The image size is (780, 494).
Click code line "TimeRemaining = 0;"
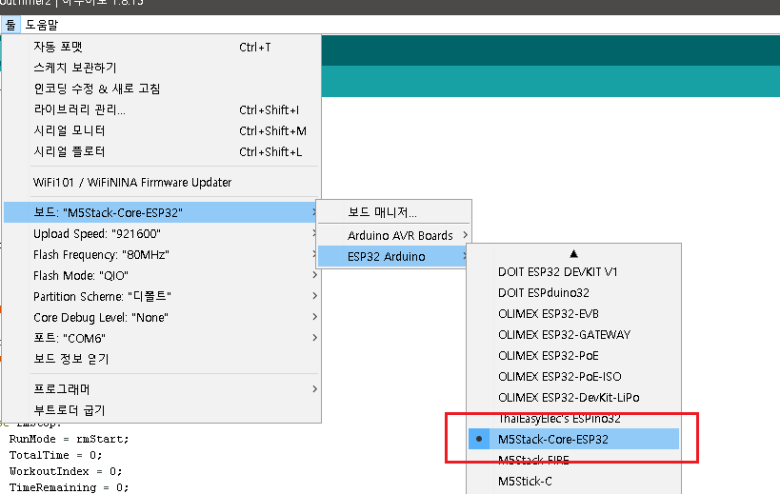click(69, 487)
